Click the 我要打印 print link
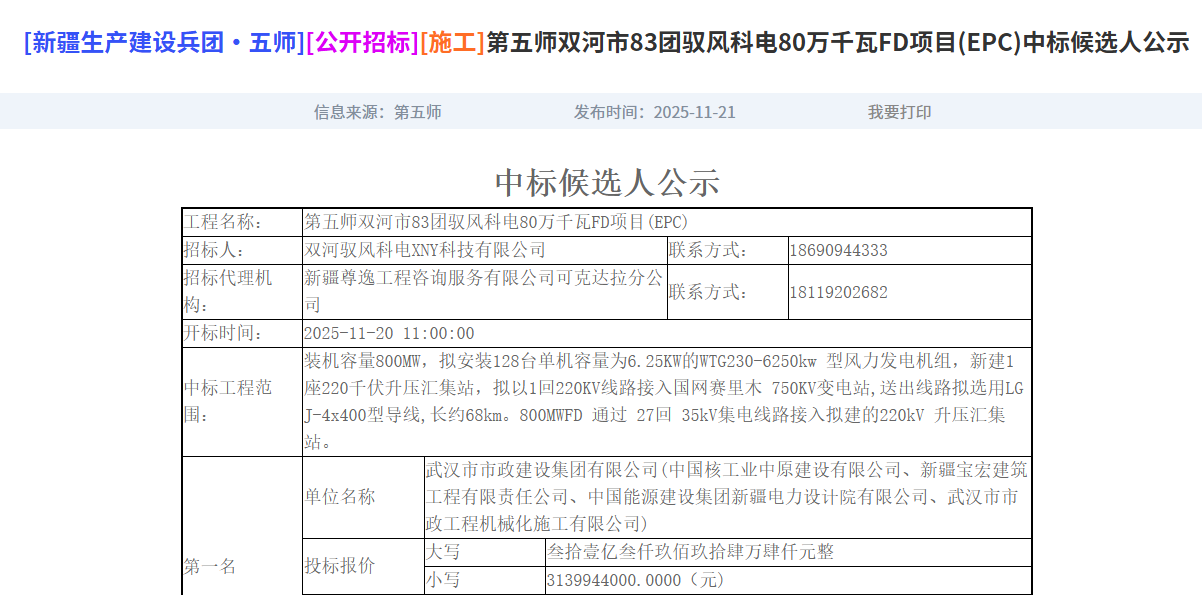Viewport: 1202px width, 595px height. [899, 112]
